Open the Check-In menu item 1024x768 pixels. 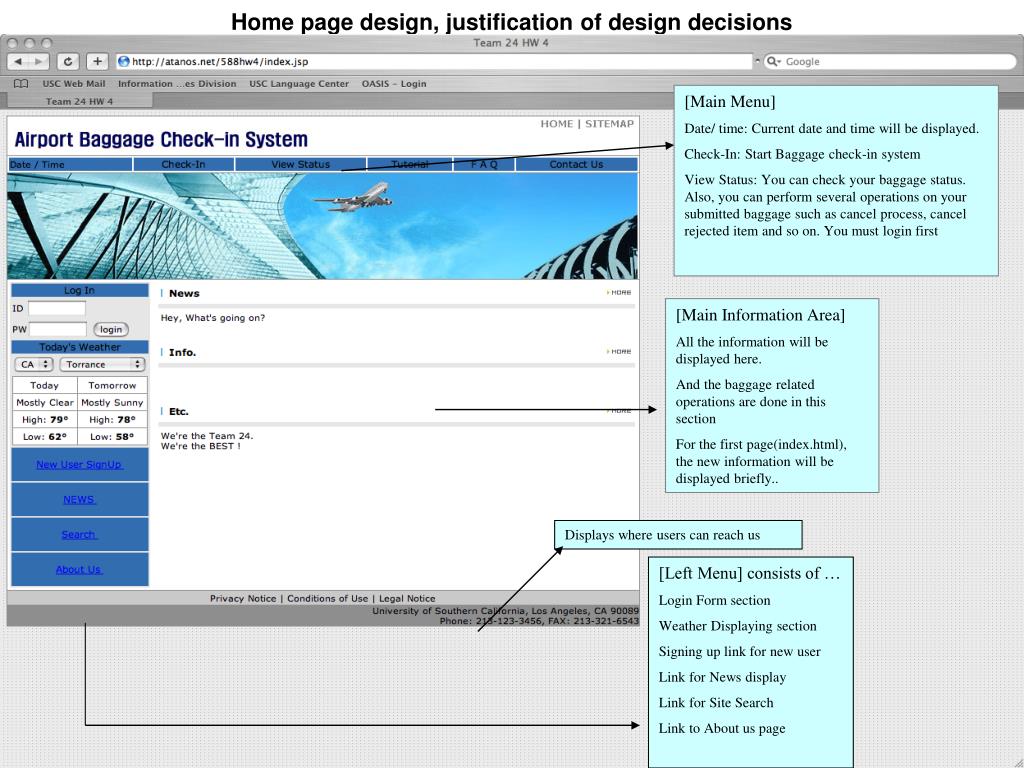(184, 165)
